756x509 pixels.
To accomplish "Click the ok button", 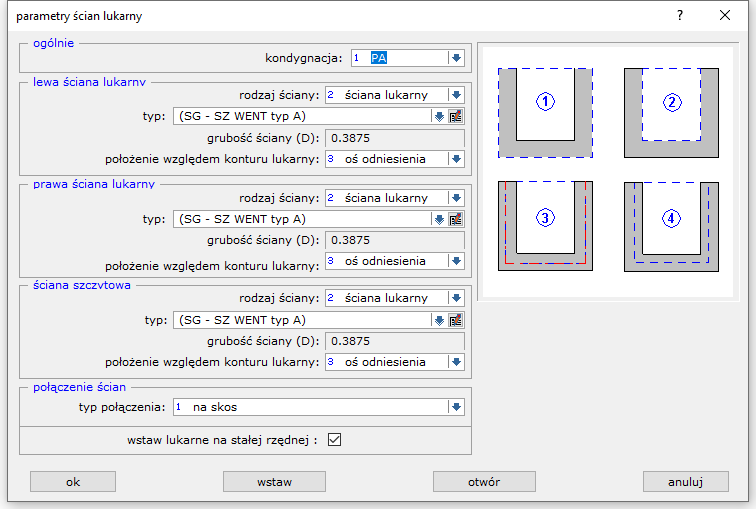I will [73, 481].
